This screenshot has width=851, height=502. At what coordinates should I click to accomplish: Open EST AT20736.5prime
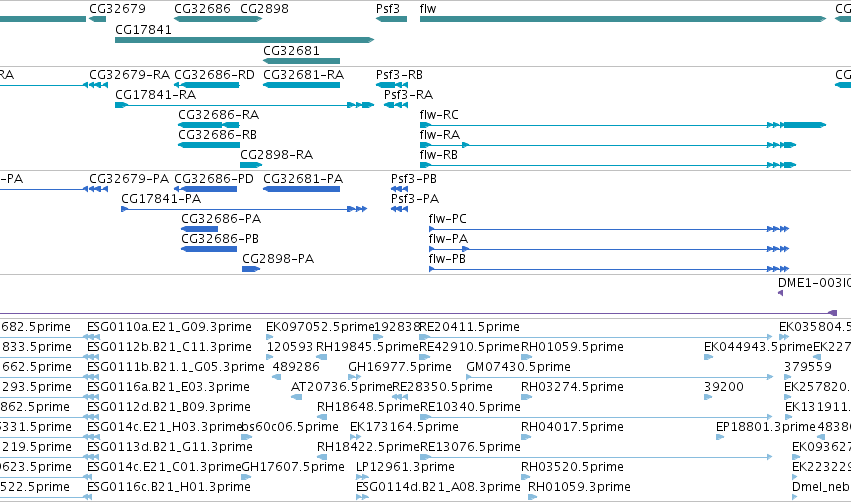(x=341, y=387)
